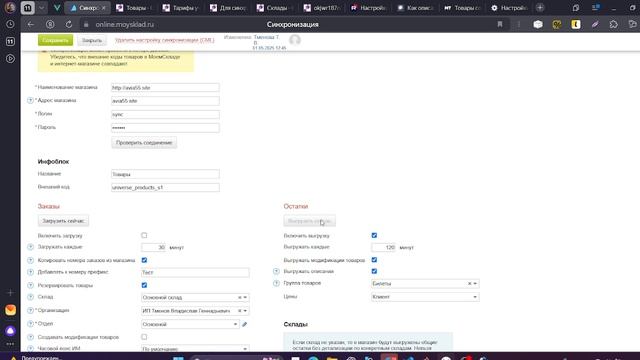Switch to the okjwr187 browser tab

coord(322,8)
